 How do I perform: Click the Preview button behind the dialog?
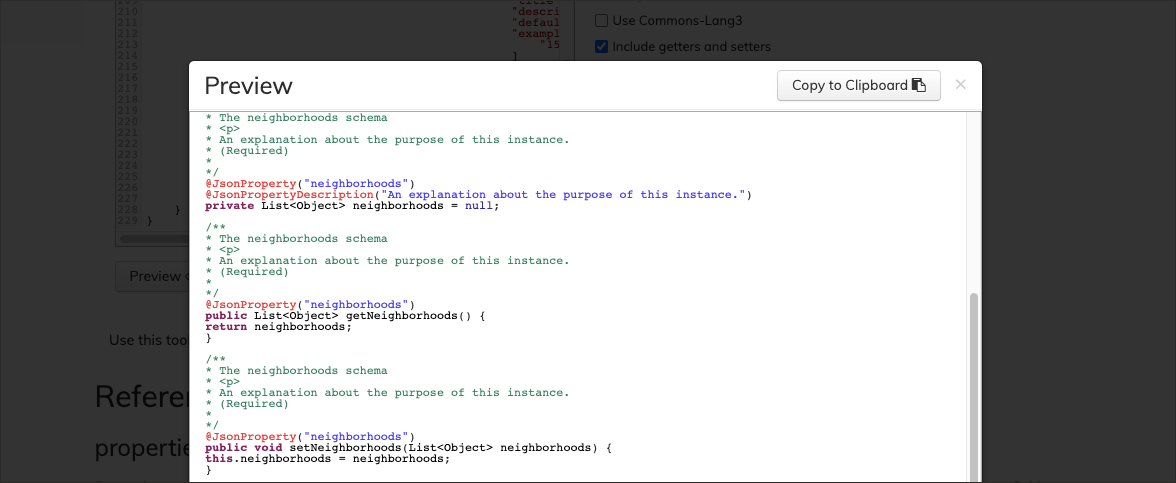[153, 276]
